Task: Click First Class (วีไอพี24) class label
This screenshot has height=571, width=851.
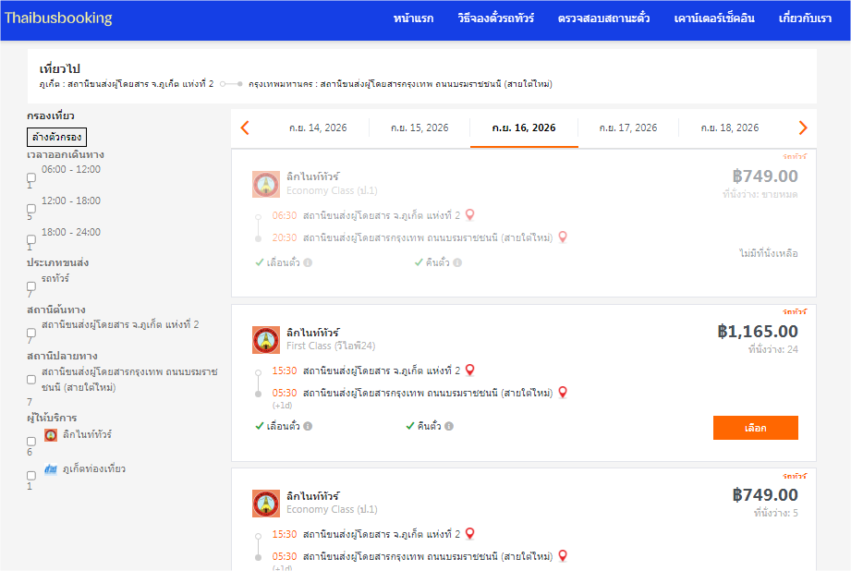Action: coord(331,346)
